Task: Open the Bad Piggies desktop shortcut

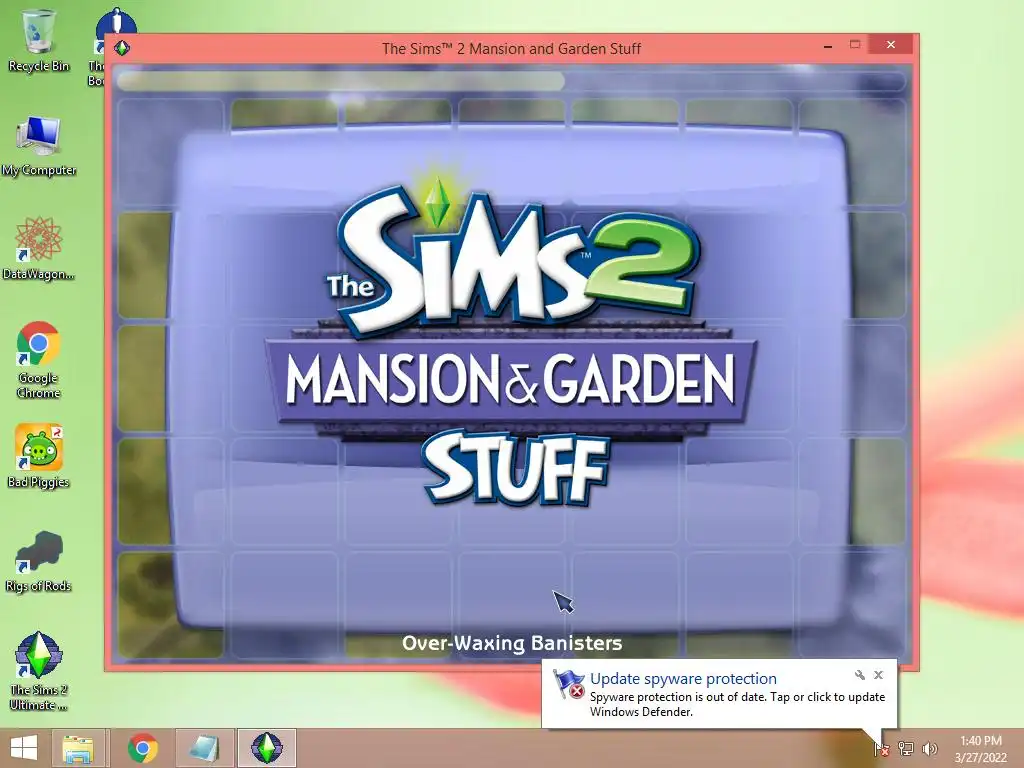Action: [x=39, y=456]
